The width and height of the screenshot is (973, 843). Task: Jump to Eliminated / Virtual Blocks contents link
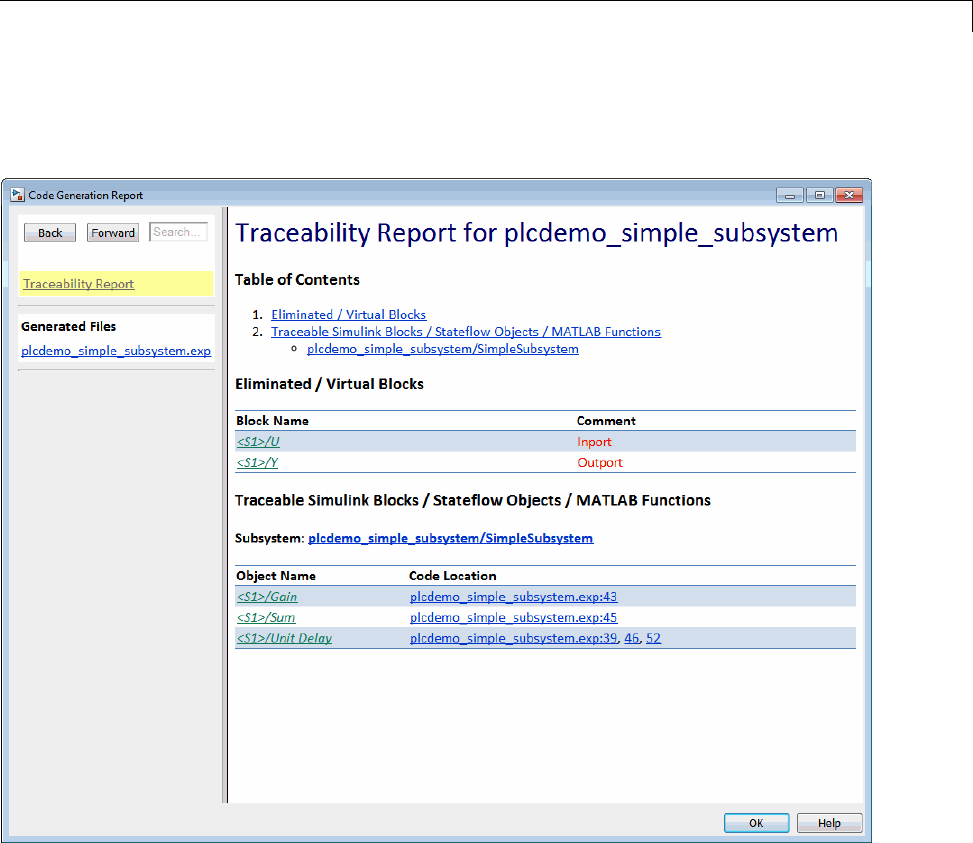tap(349, 314)
